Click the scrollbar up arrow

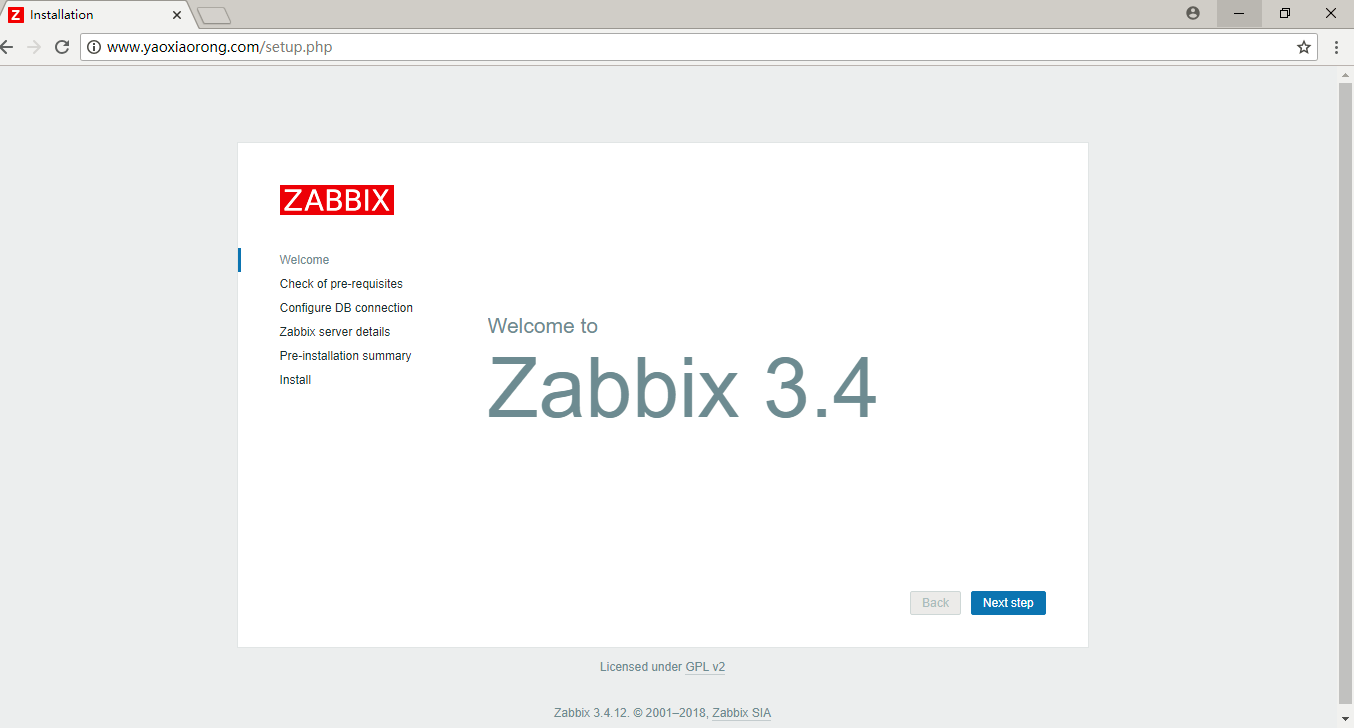tap(1345, 74)
